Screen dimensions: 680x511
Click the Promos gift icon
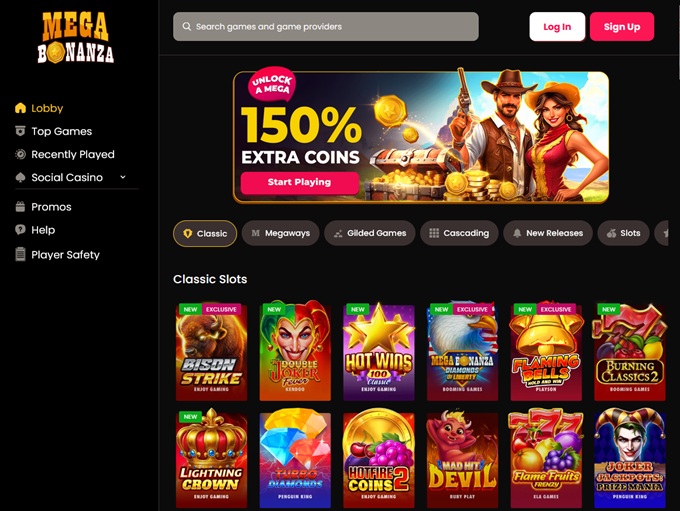20,207
